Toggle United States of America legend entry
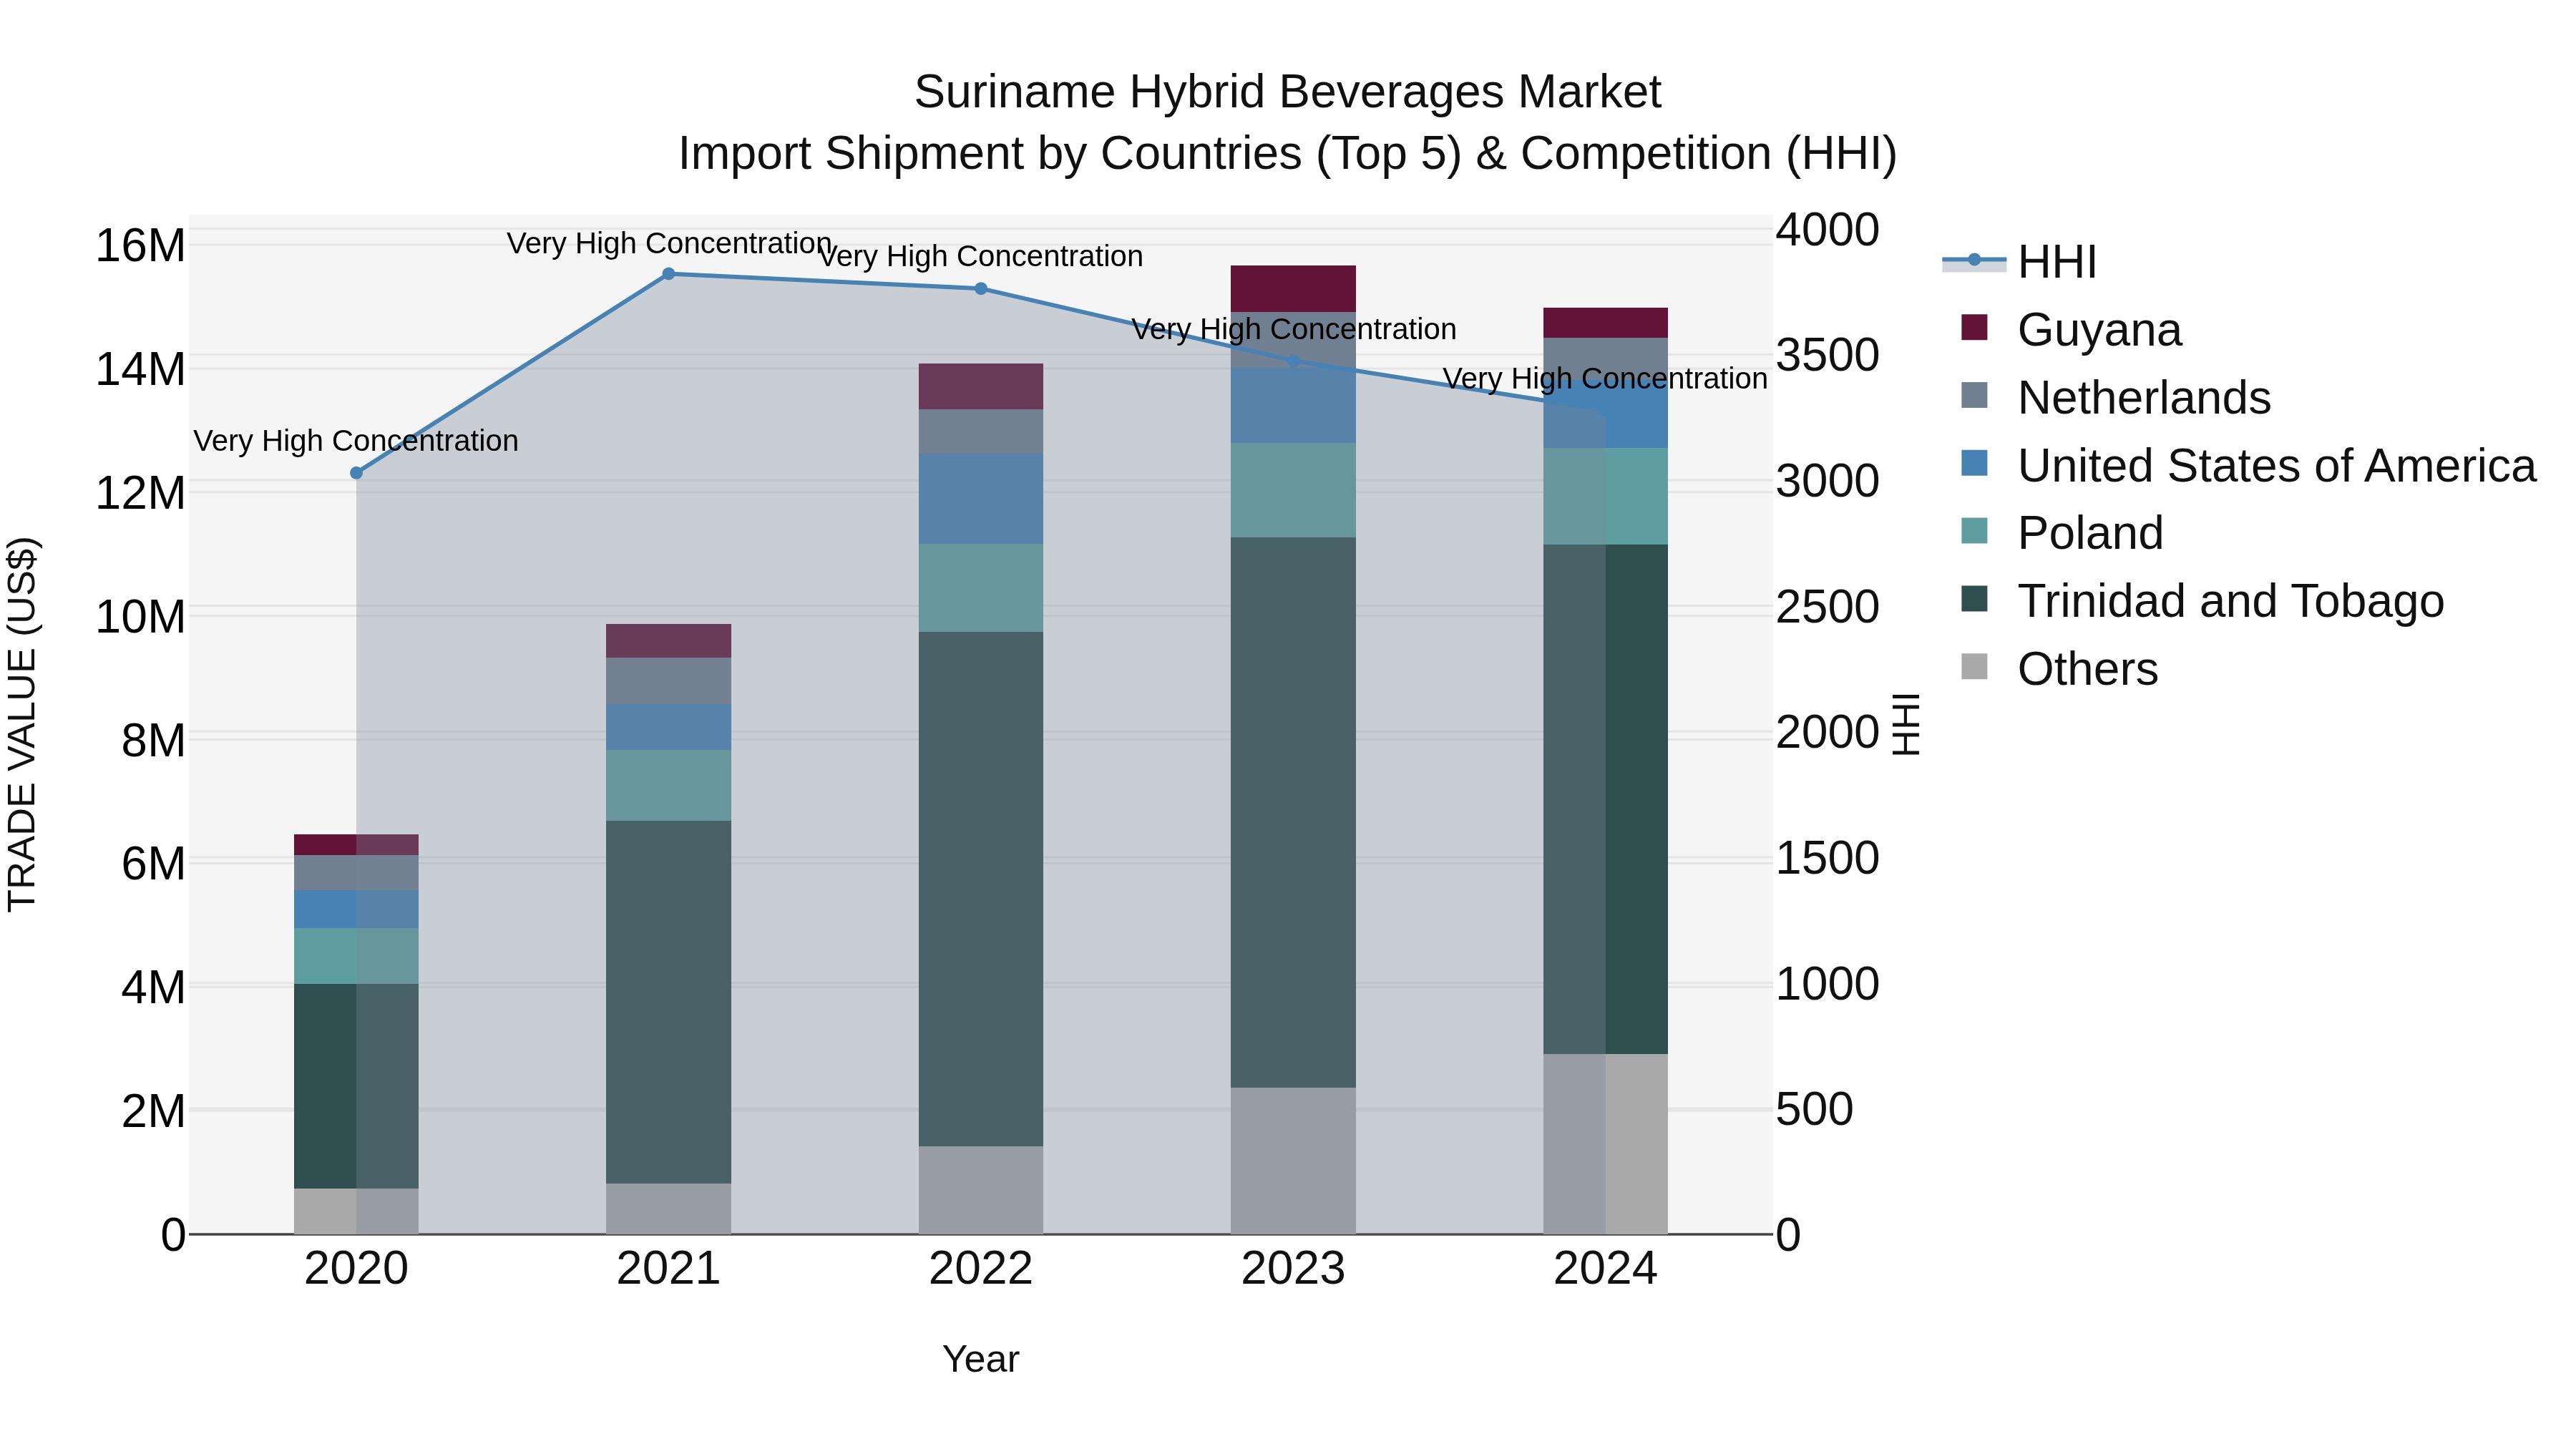Viewport: 2576px width, 1449px height. pos(2248,466)
